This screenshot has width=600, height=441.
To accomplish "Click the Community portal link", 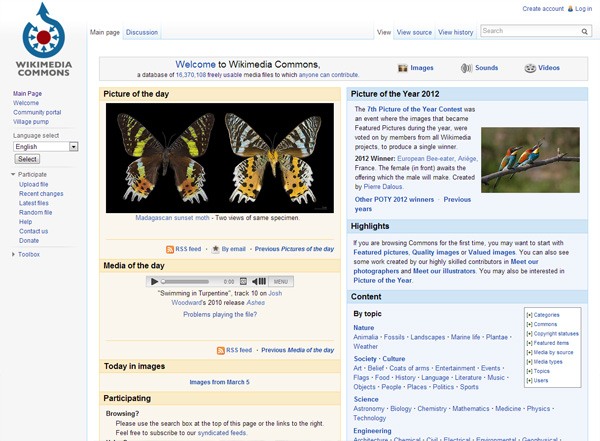I will (x=37, y=112).
